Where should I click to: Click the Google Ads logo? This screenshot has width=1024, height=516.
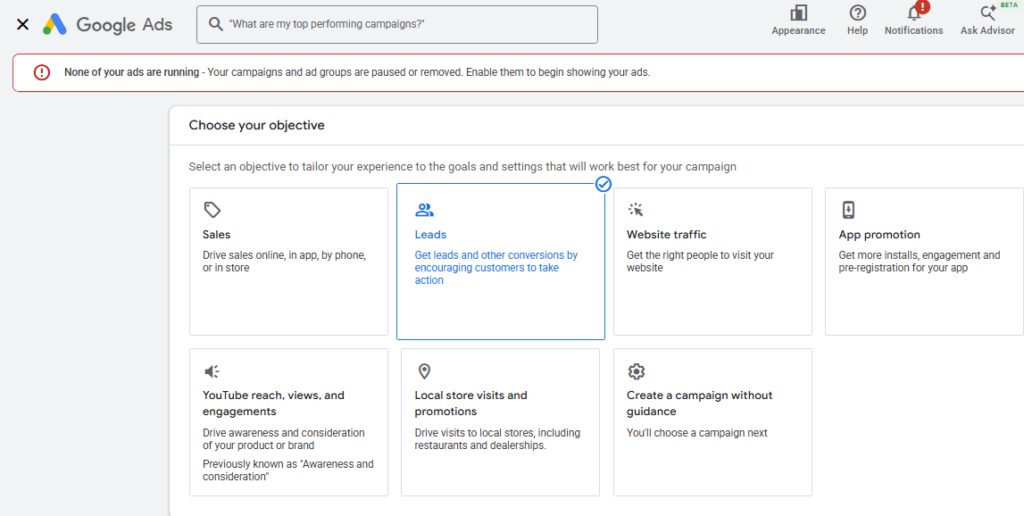coord(108,25)
